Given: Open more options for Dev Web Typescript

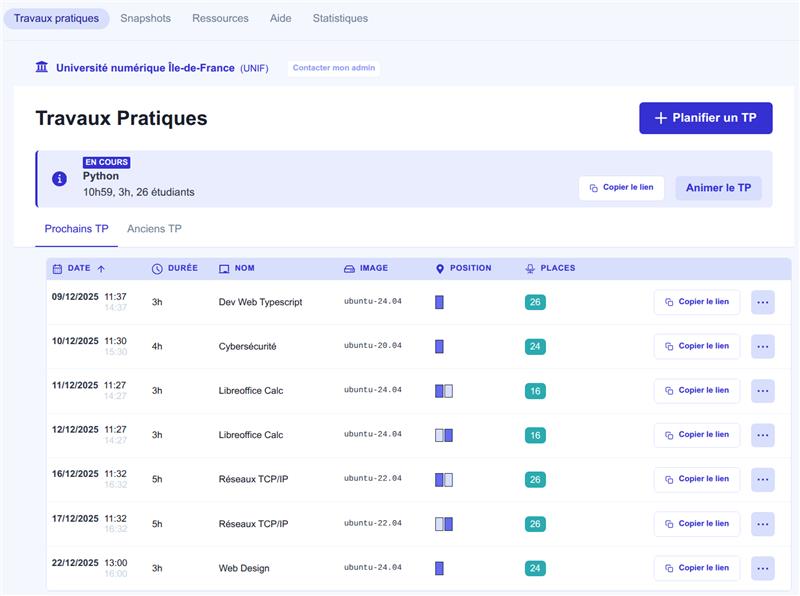Looking at the screenshot, I should pos(762,302).
